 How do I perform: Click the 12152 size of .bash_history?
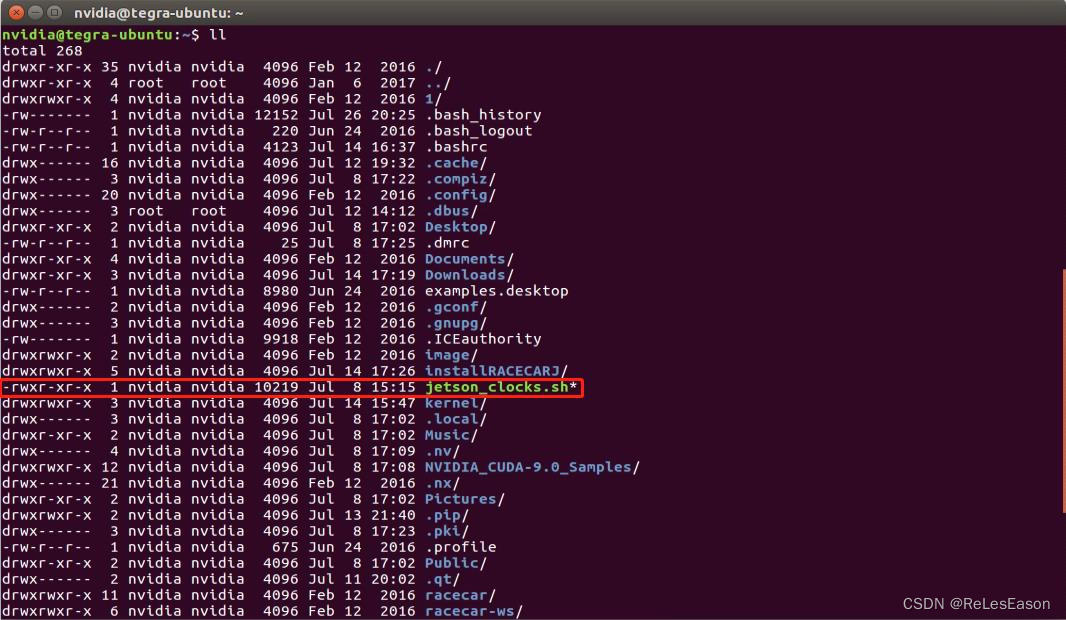click(276, 115)
